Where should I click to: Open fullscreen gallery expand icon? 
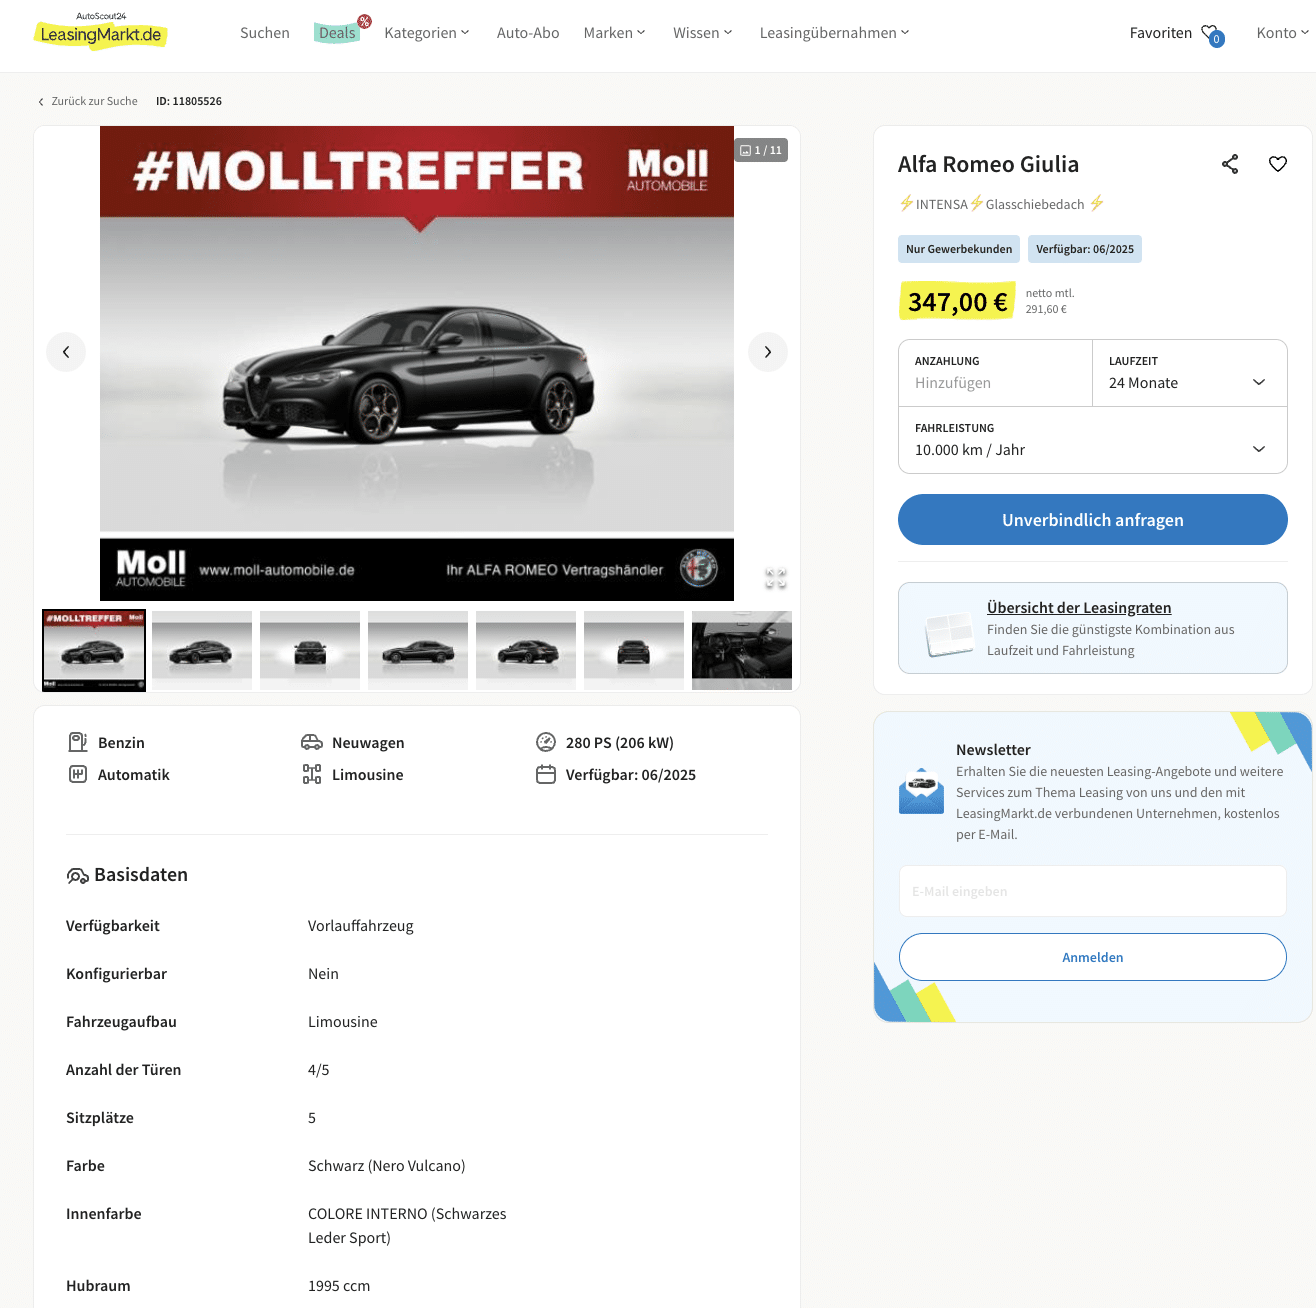(x=776, y=578)
